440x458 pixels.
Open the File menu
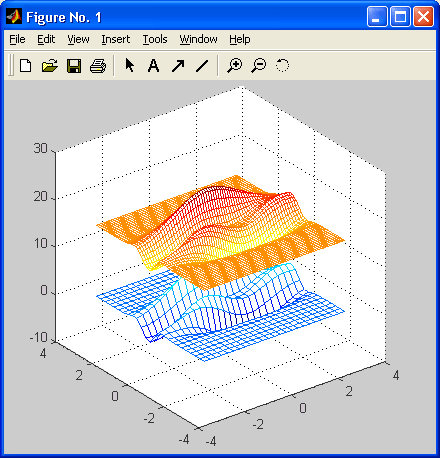(x=17, y=39)
